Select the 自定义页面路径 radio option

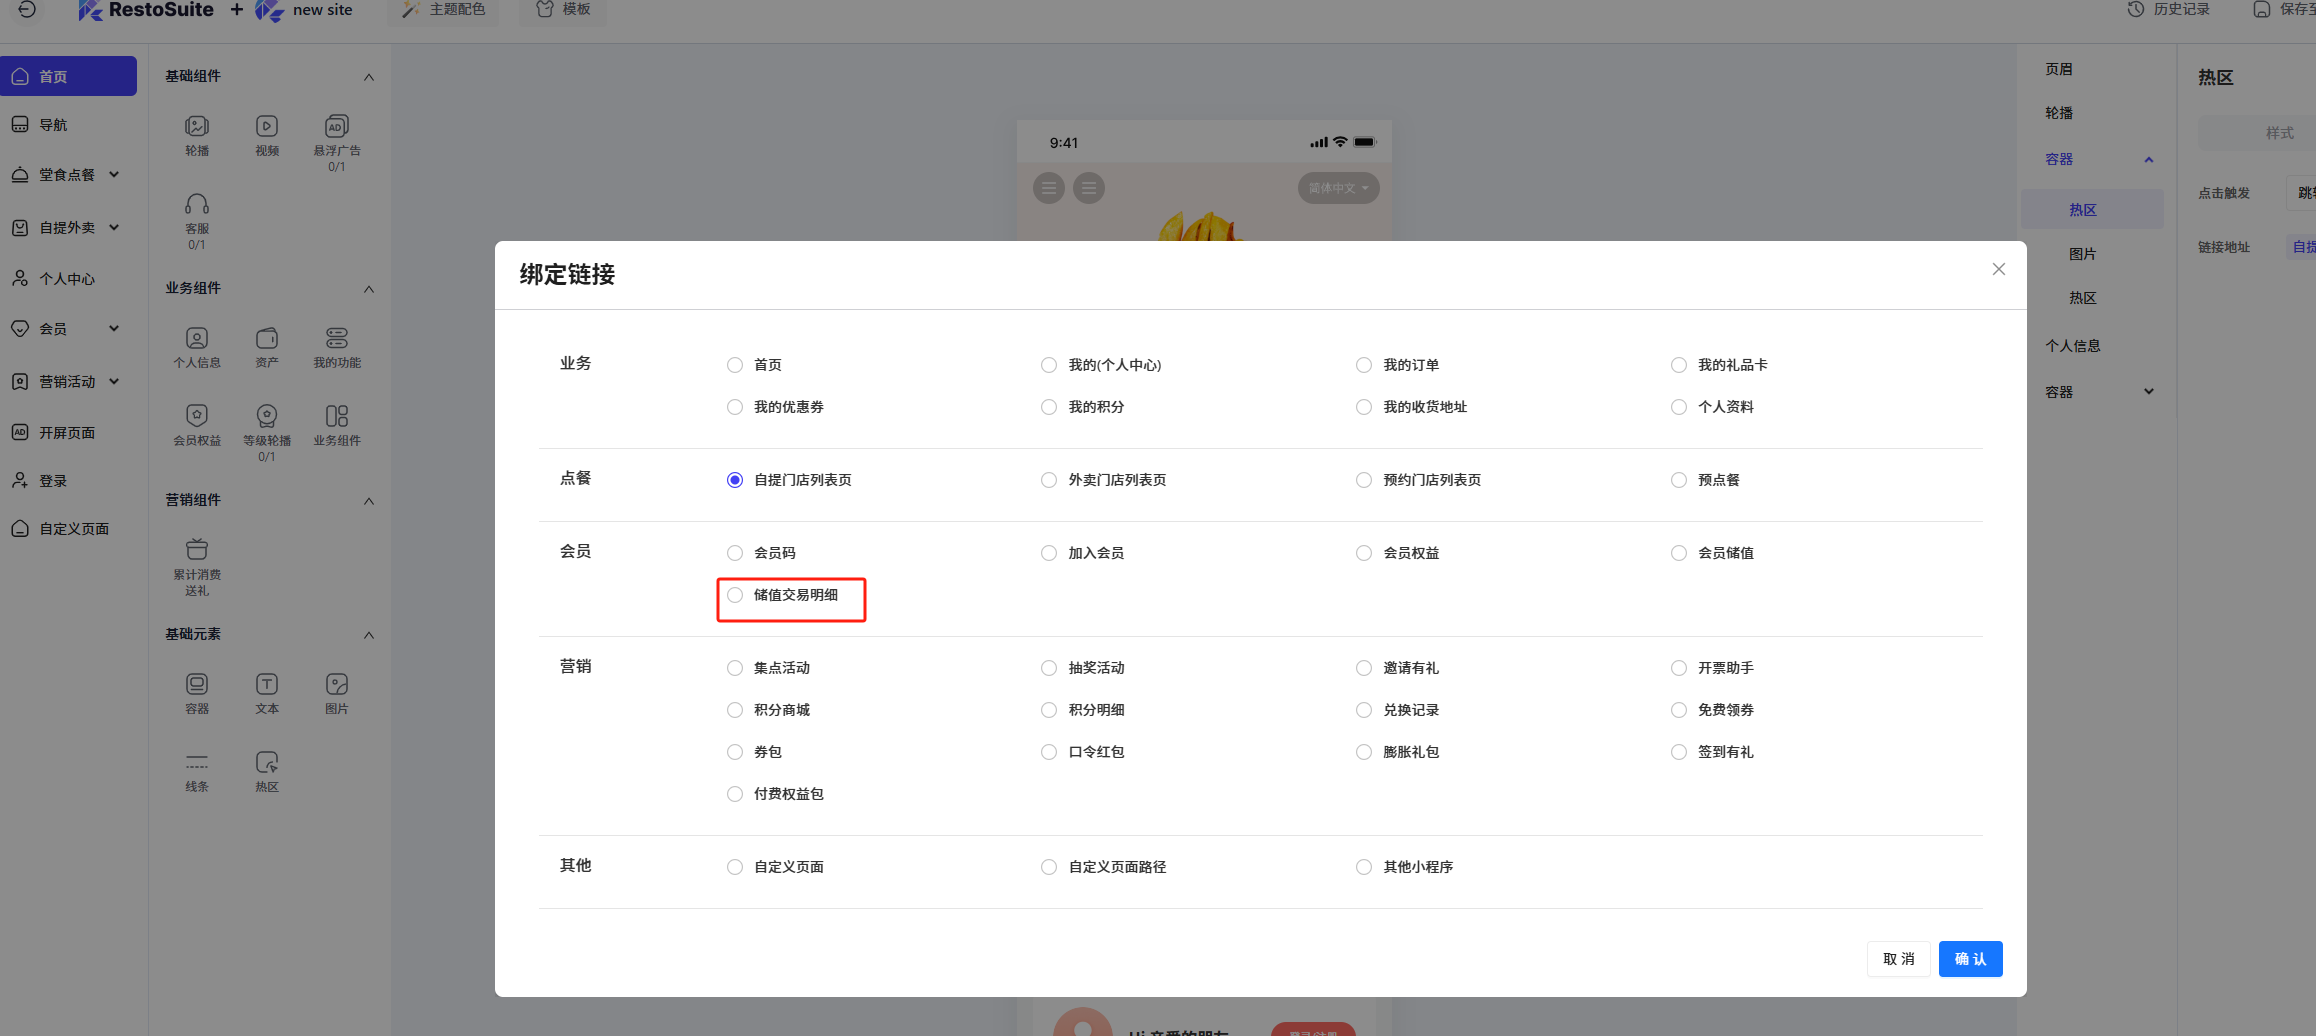coord(1049,867)
